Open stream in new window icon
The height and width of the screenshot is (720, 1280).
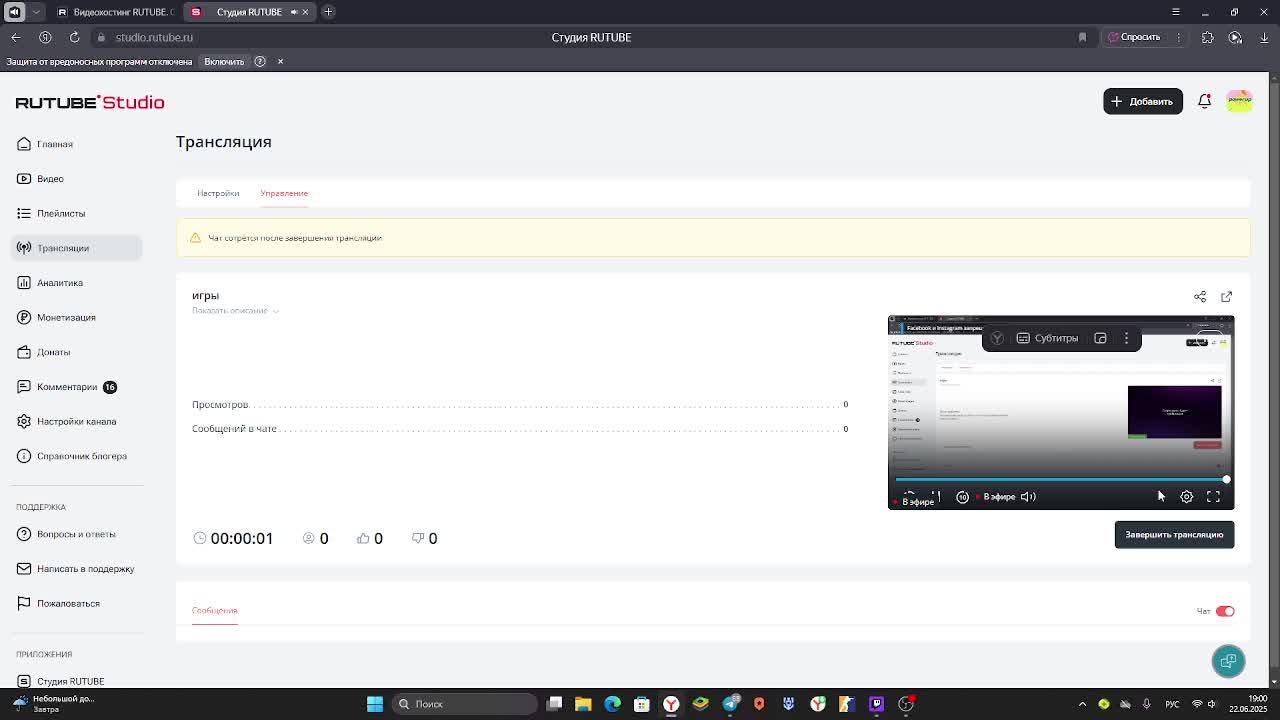[1226, 297]
